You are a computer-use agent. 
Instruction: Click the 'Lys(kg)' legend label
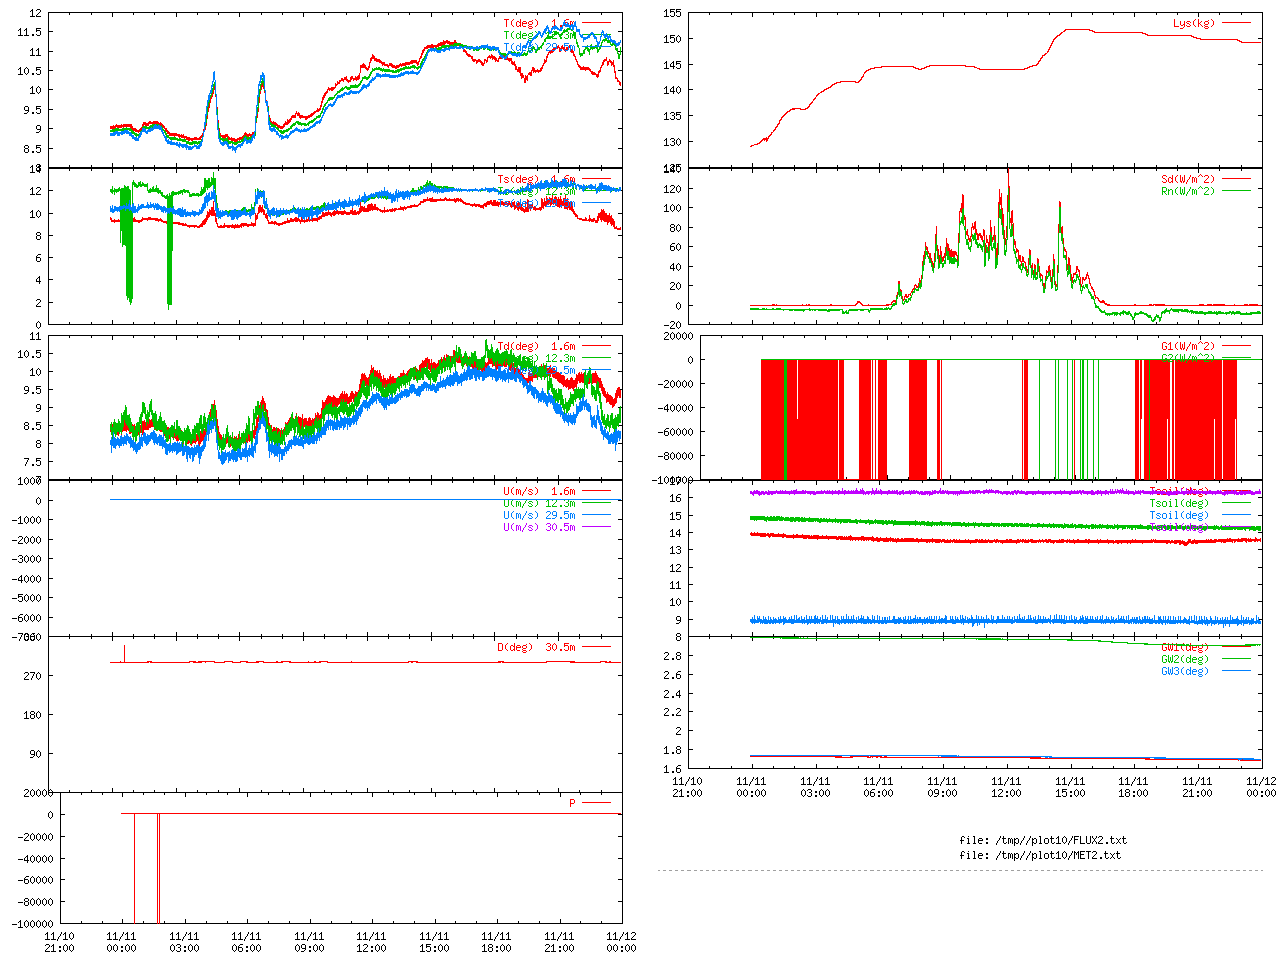click(x=1194, y=23)
